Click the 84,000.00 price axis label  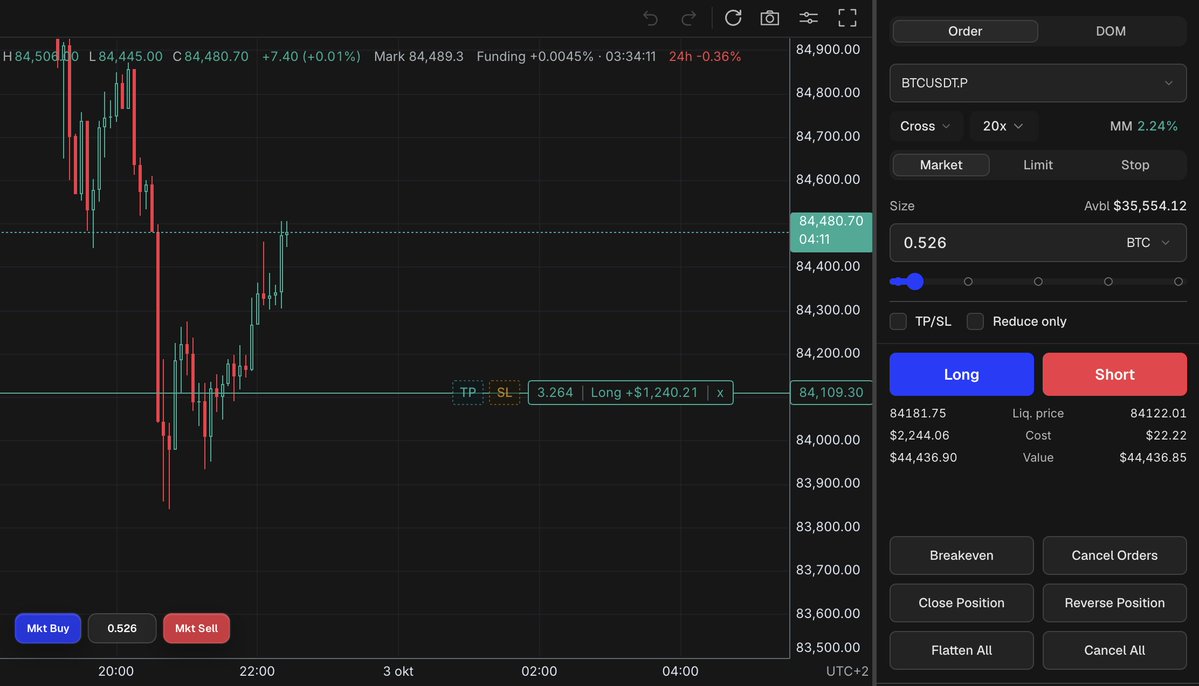click(827, 440)
